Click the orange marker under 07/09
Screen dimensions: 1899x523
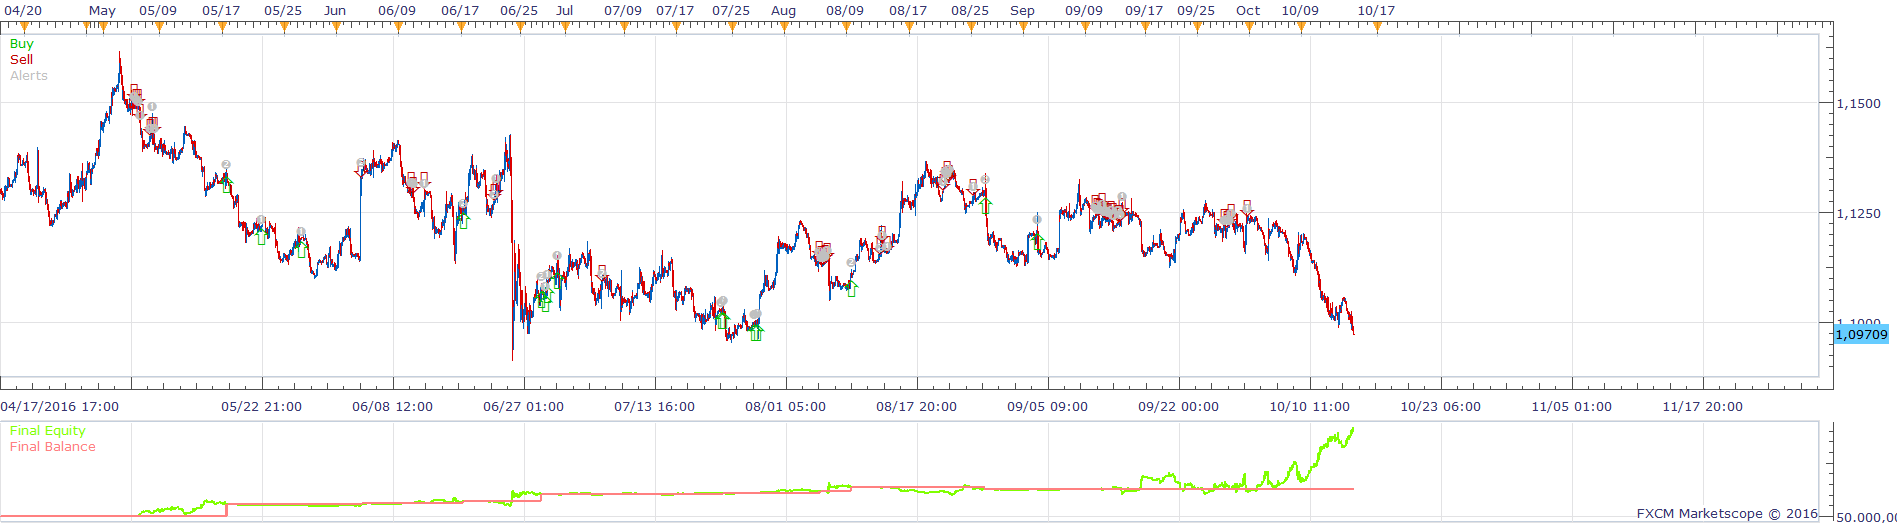tap(623, 27)
